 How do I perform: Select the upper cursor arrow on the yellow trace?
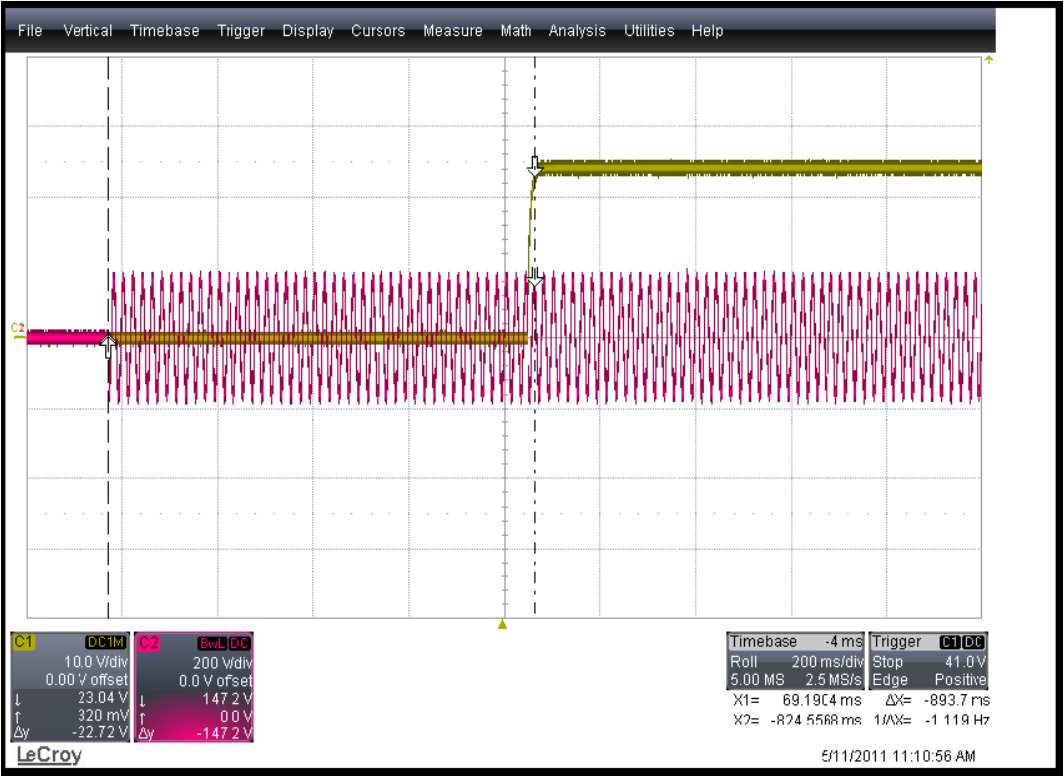tap(535, 164)
